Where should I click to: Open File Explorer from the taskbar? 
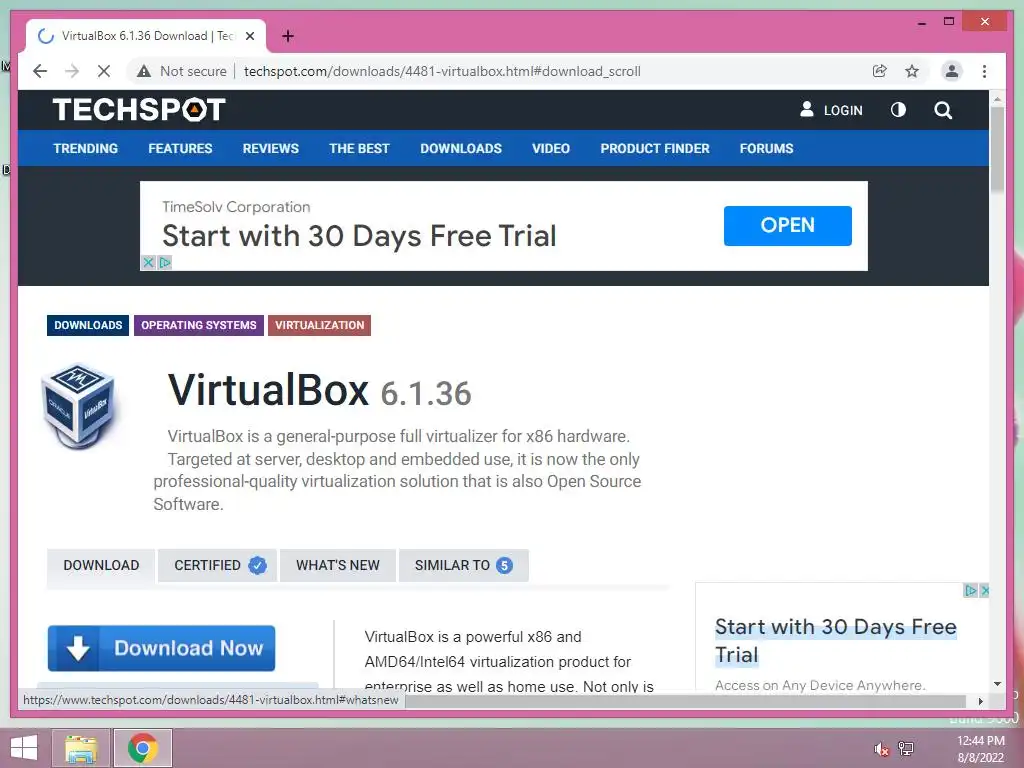tap(81, 748)
